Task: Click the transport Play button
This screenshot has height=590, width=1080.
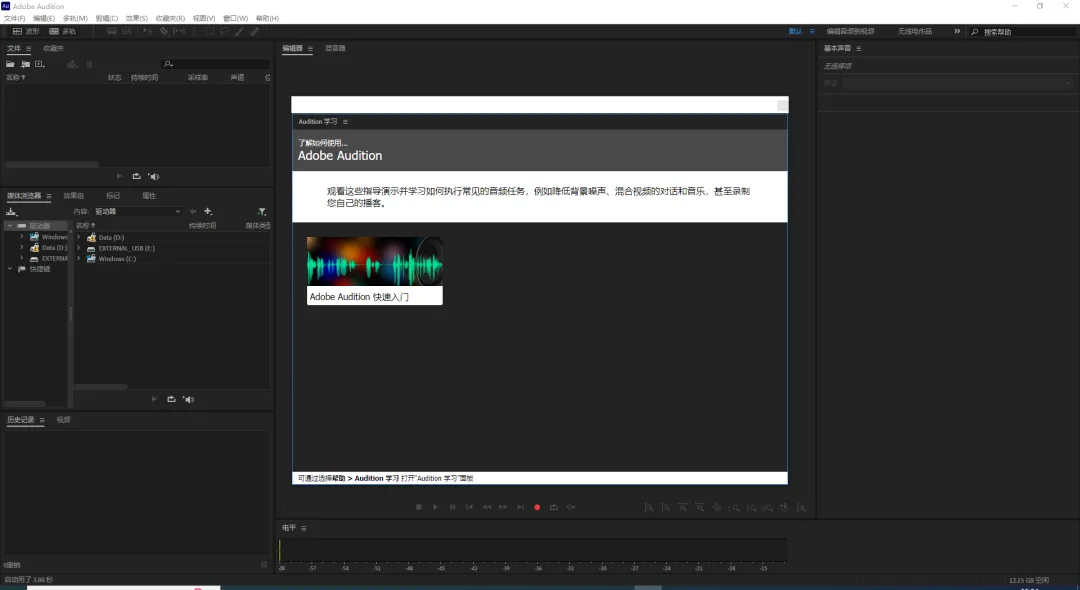Action: coord(435,507)
